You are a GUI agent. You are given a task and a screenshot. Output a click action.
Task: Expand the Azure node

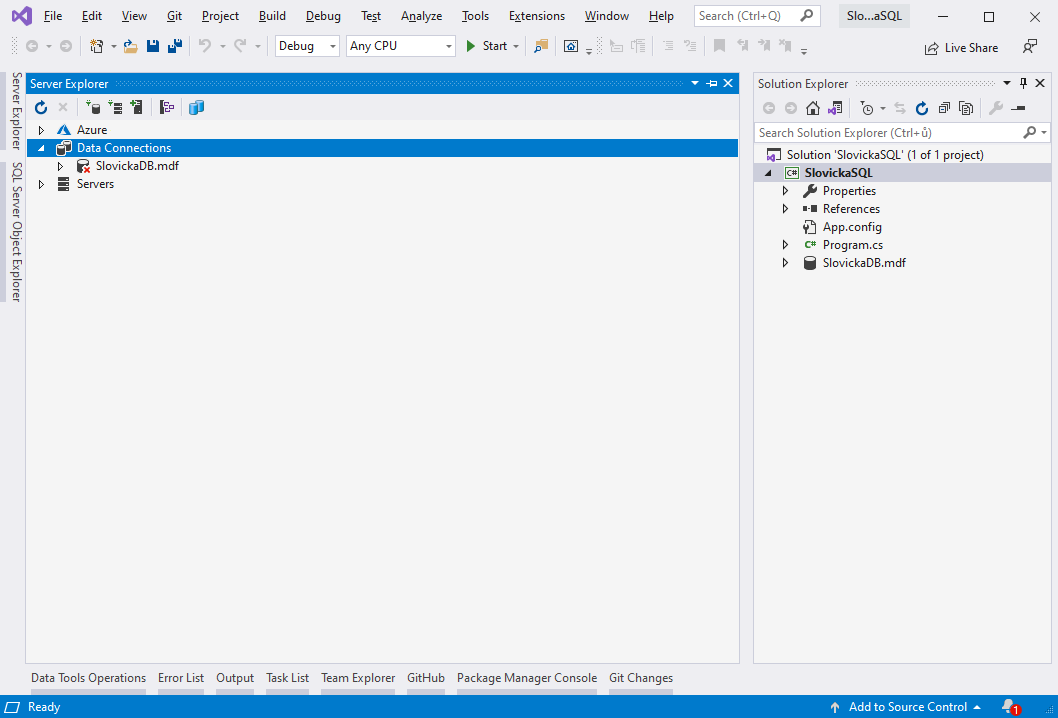[41, 130]
